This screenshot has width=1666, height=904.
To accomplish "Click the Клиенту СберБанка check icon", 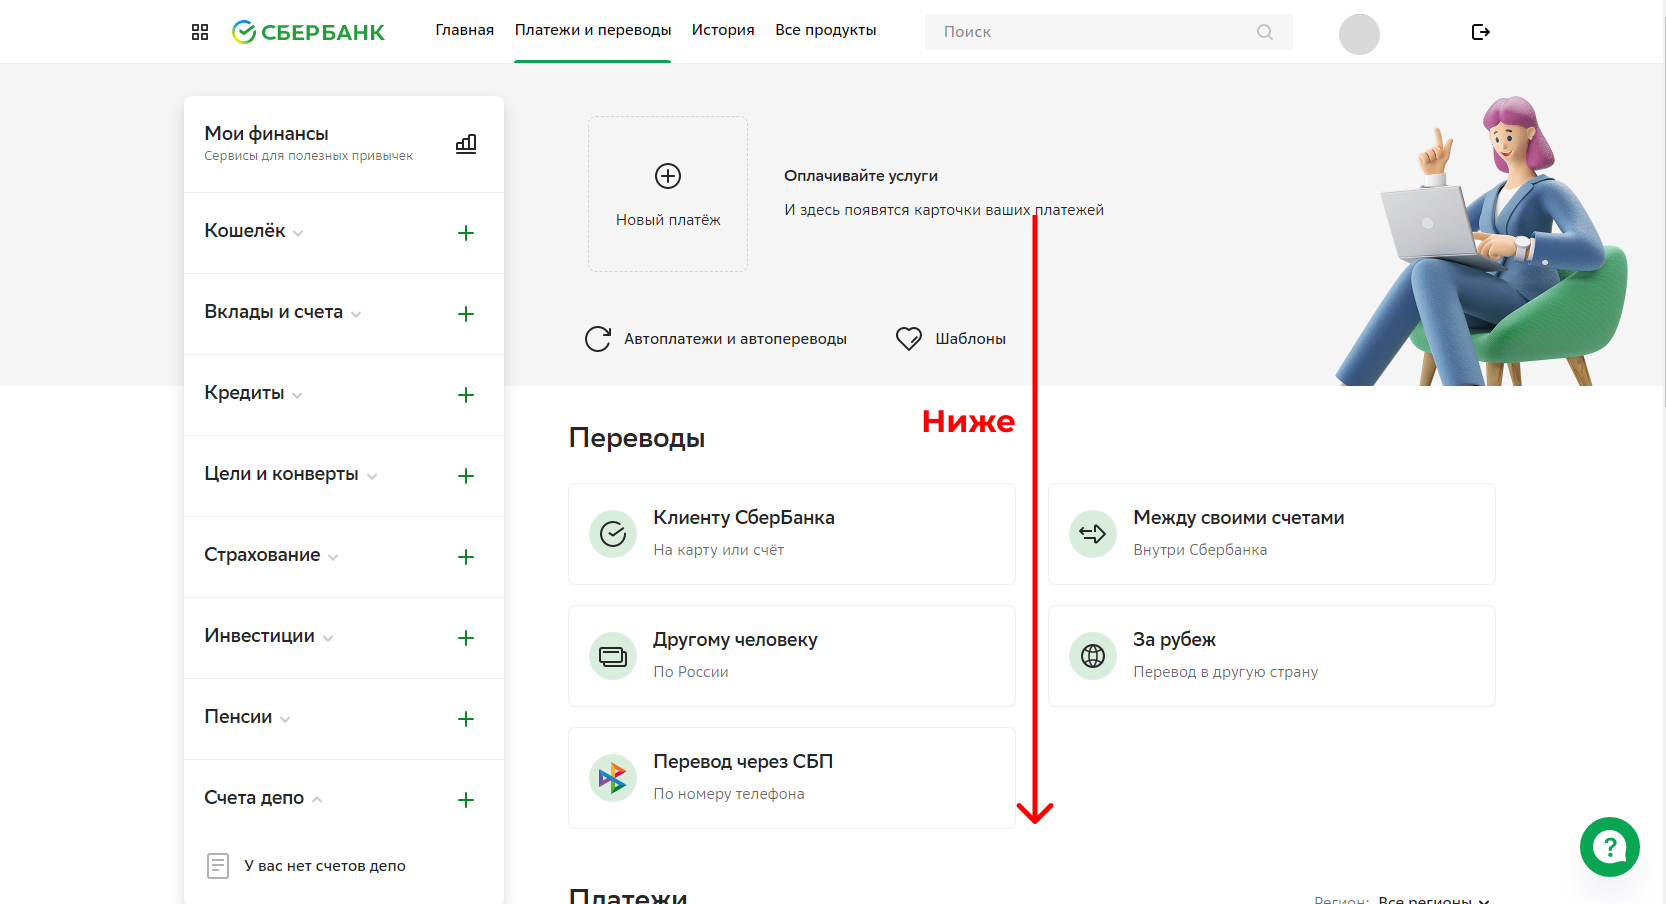I will click(613, 534).
